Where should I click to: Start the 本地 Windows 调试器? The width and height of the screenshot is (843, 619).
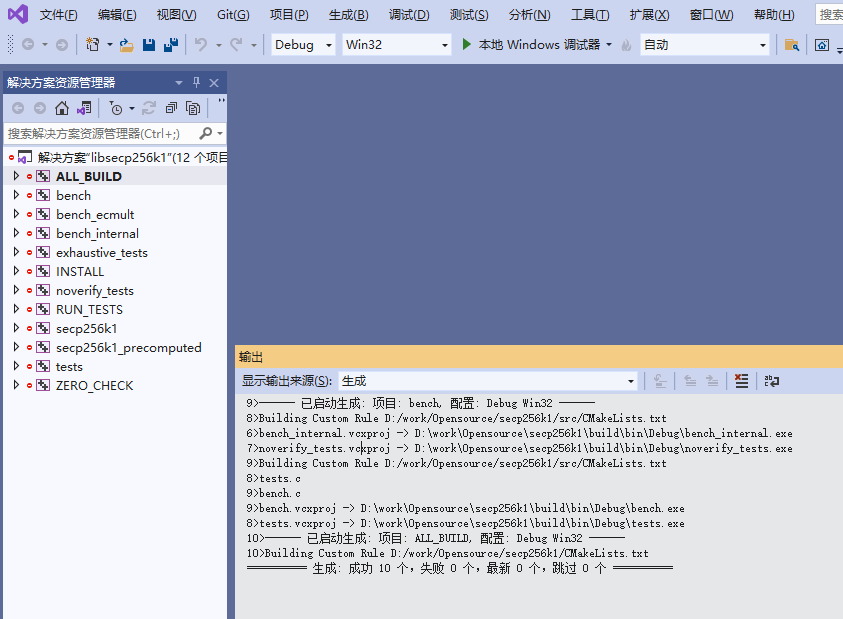520,45
